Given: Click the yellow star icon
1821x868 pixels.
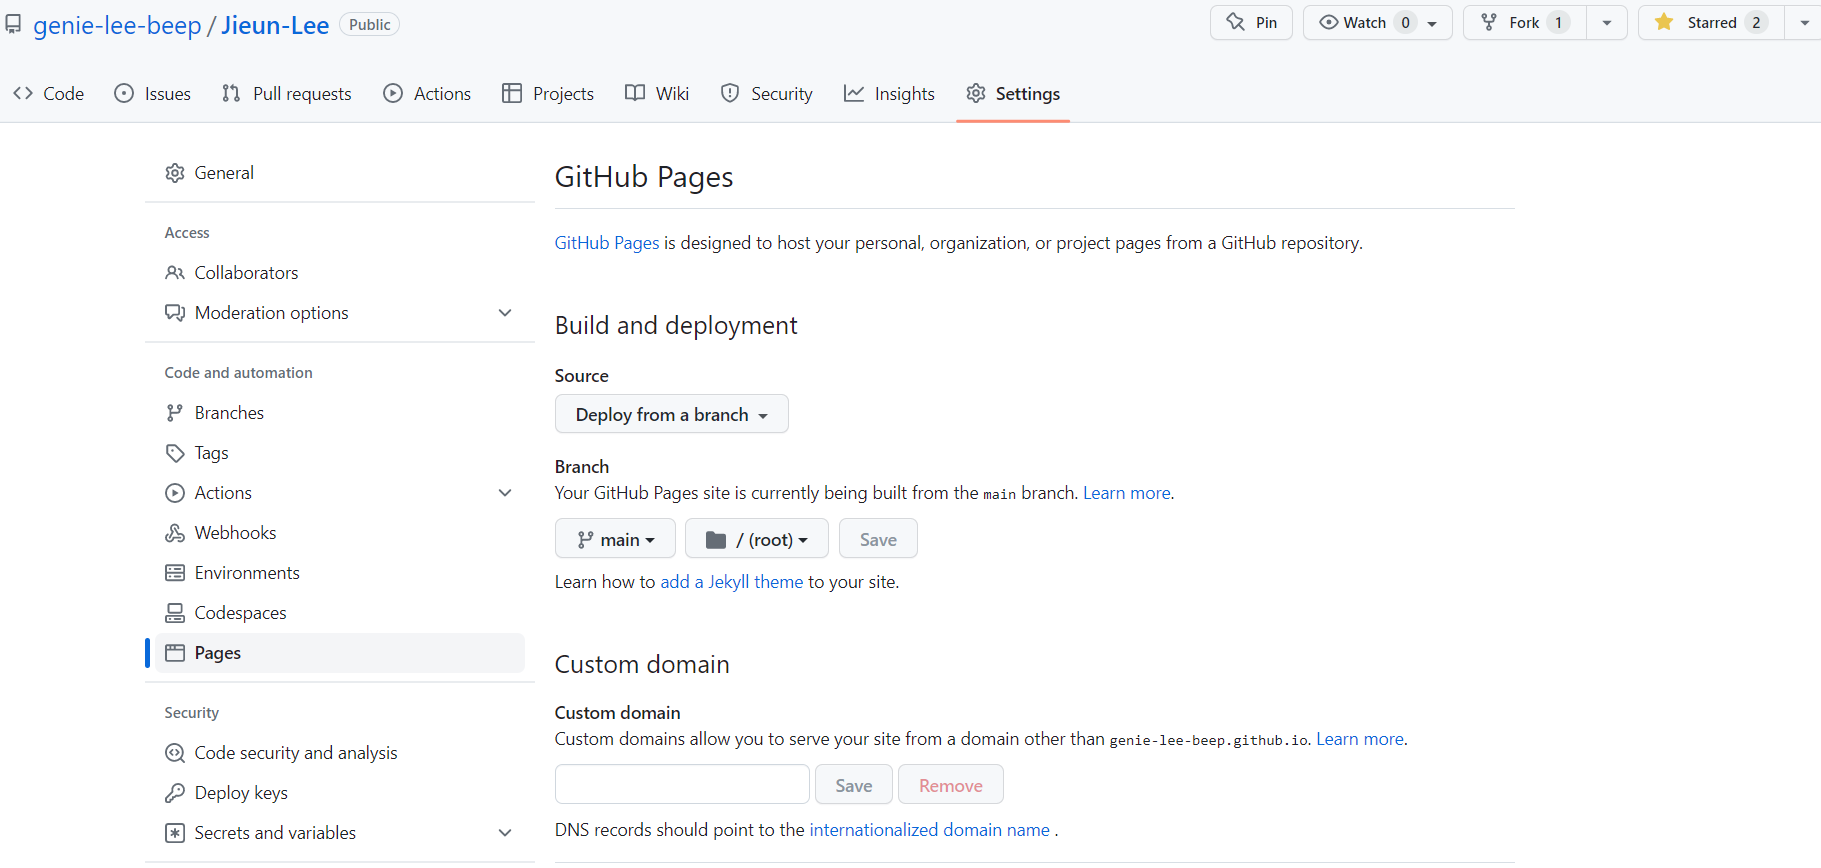Looking at the screenshot, I should [x=1664, y=22].
